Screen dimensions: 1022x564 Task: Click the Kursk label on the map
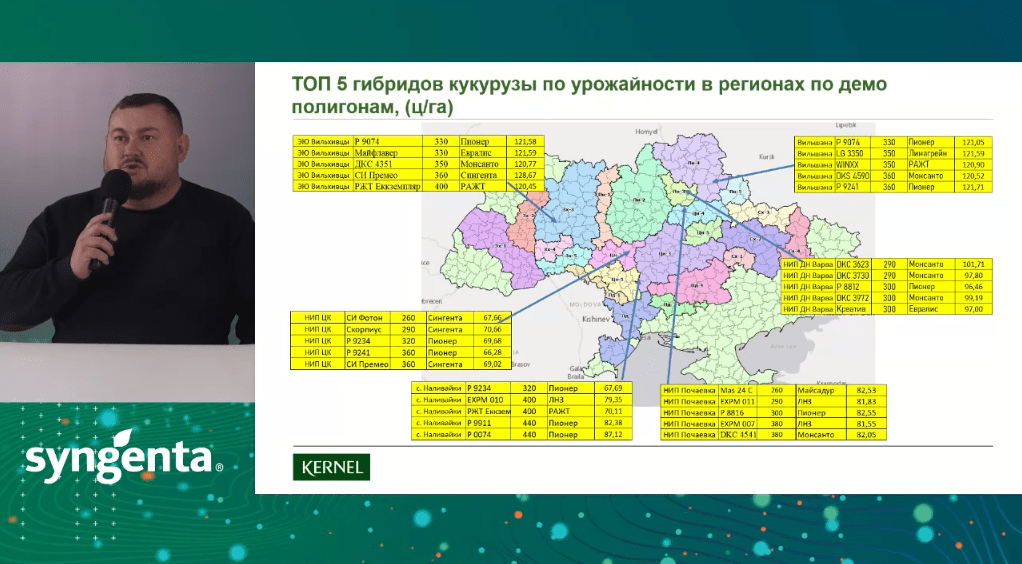coord(767,156)
